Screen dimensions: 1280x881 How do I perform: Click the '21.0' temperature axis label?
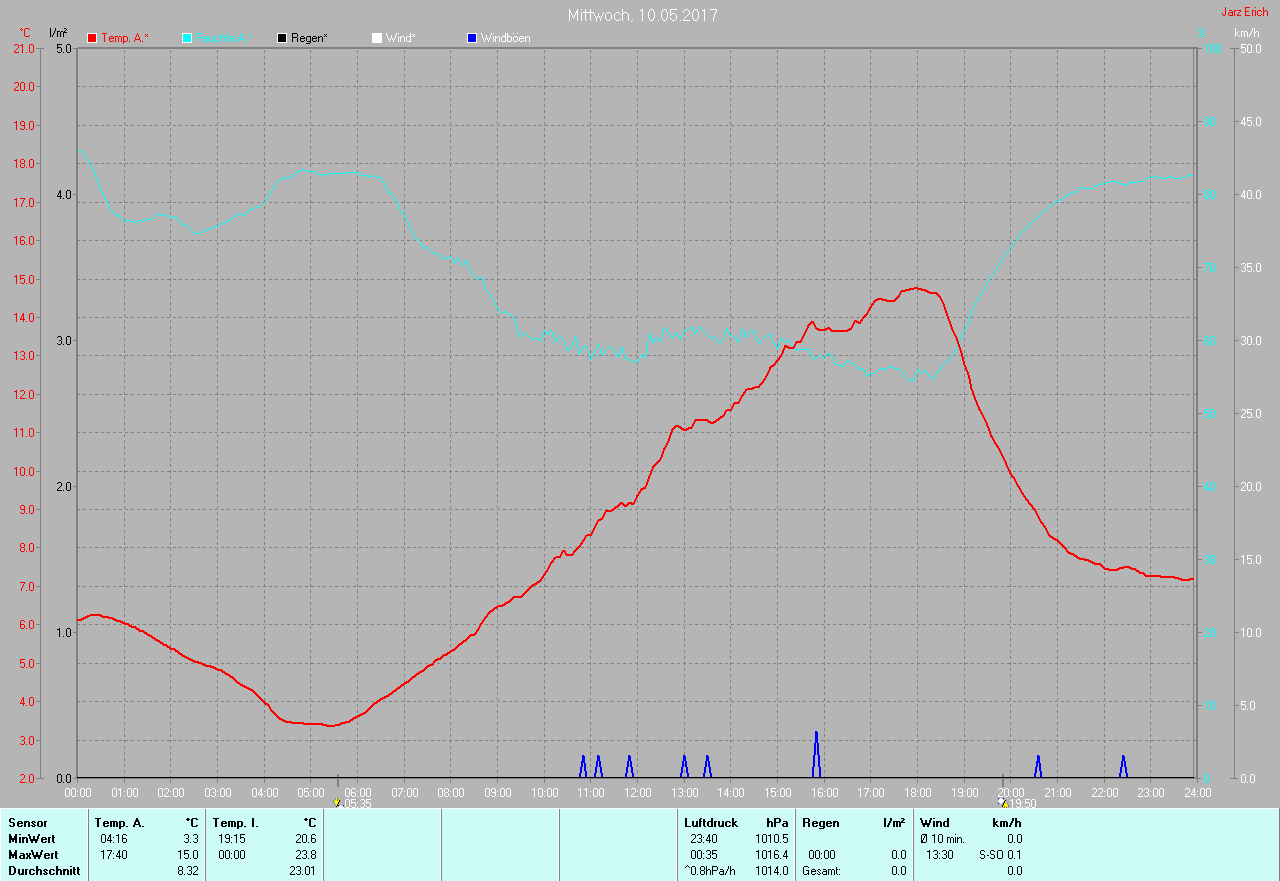click(23, 48)
